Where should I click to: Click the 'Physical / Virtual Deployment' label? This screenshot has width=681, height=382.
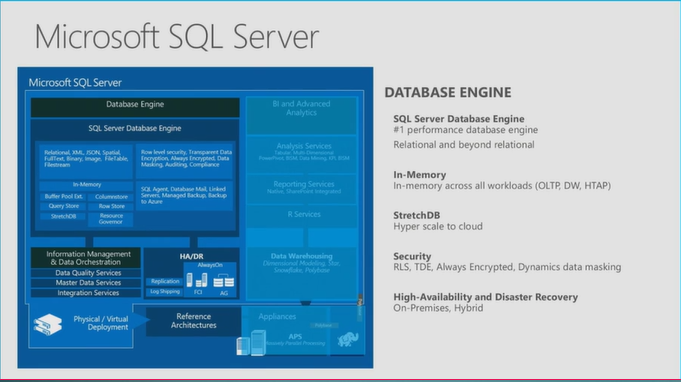point(101,323)
